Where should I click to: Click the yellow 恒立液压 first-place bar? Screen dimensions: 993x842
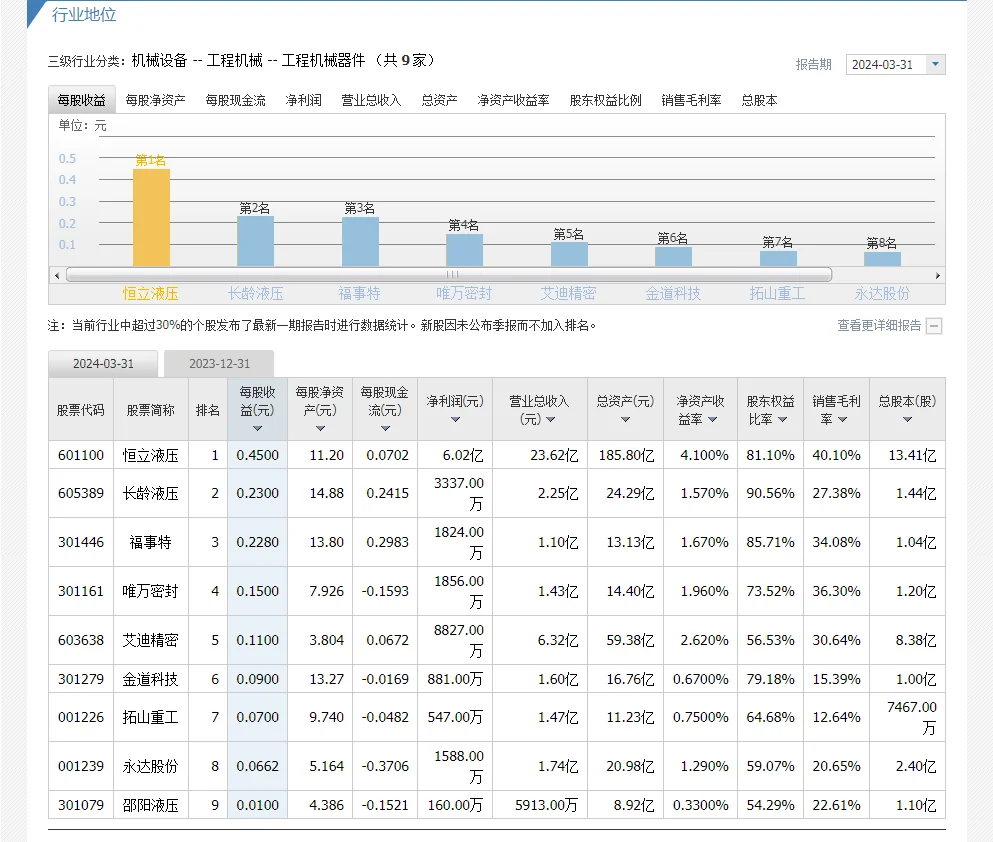(151, 218)
